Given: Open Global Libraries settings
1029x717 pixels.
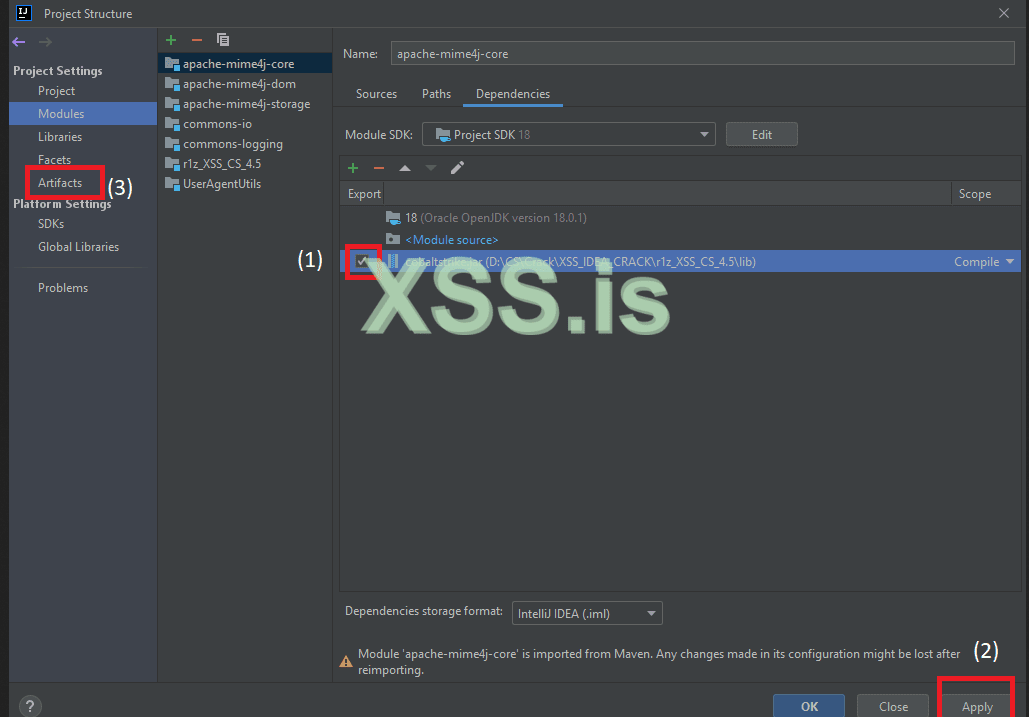Looking at the screenshot, I should 78,247.
